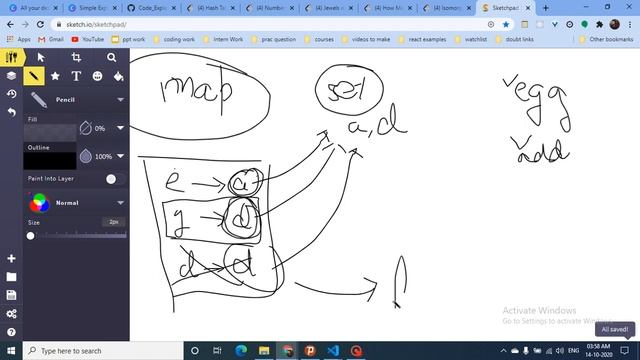Reload the sketch.io page
Screen dimensions: 640x360
pyautogui.click(x=40, y=24)
